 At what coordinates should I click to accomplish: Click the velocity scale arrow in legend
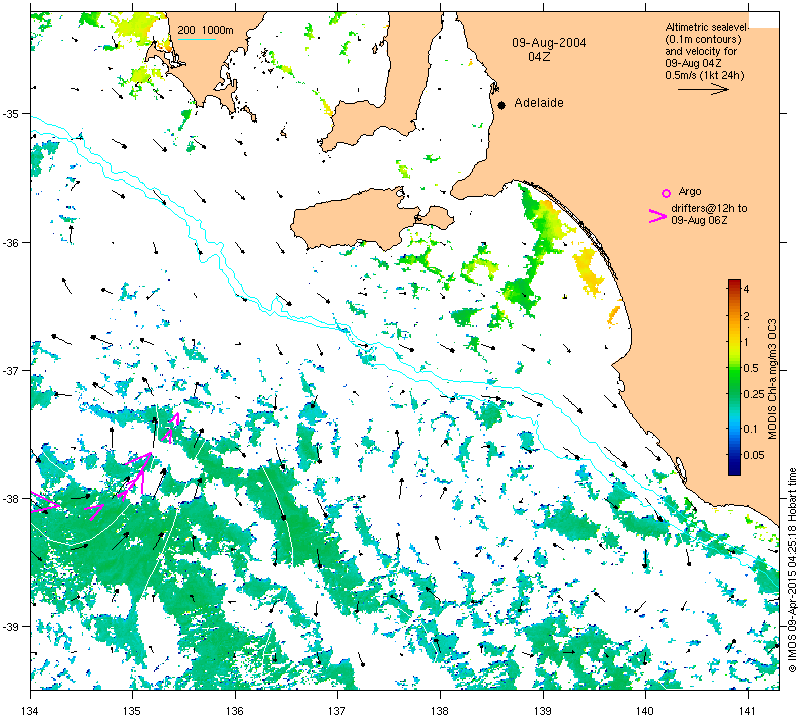(x=703, y=89)
